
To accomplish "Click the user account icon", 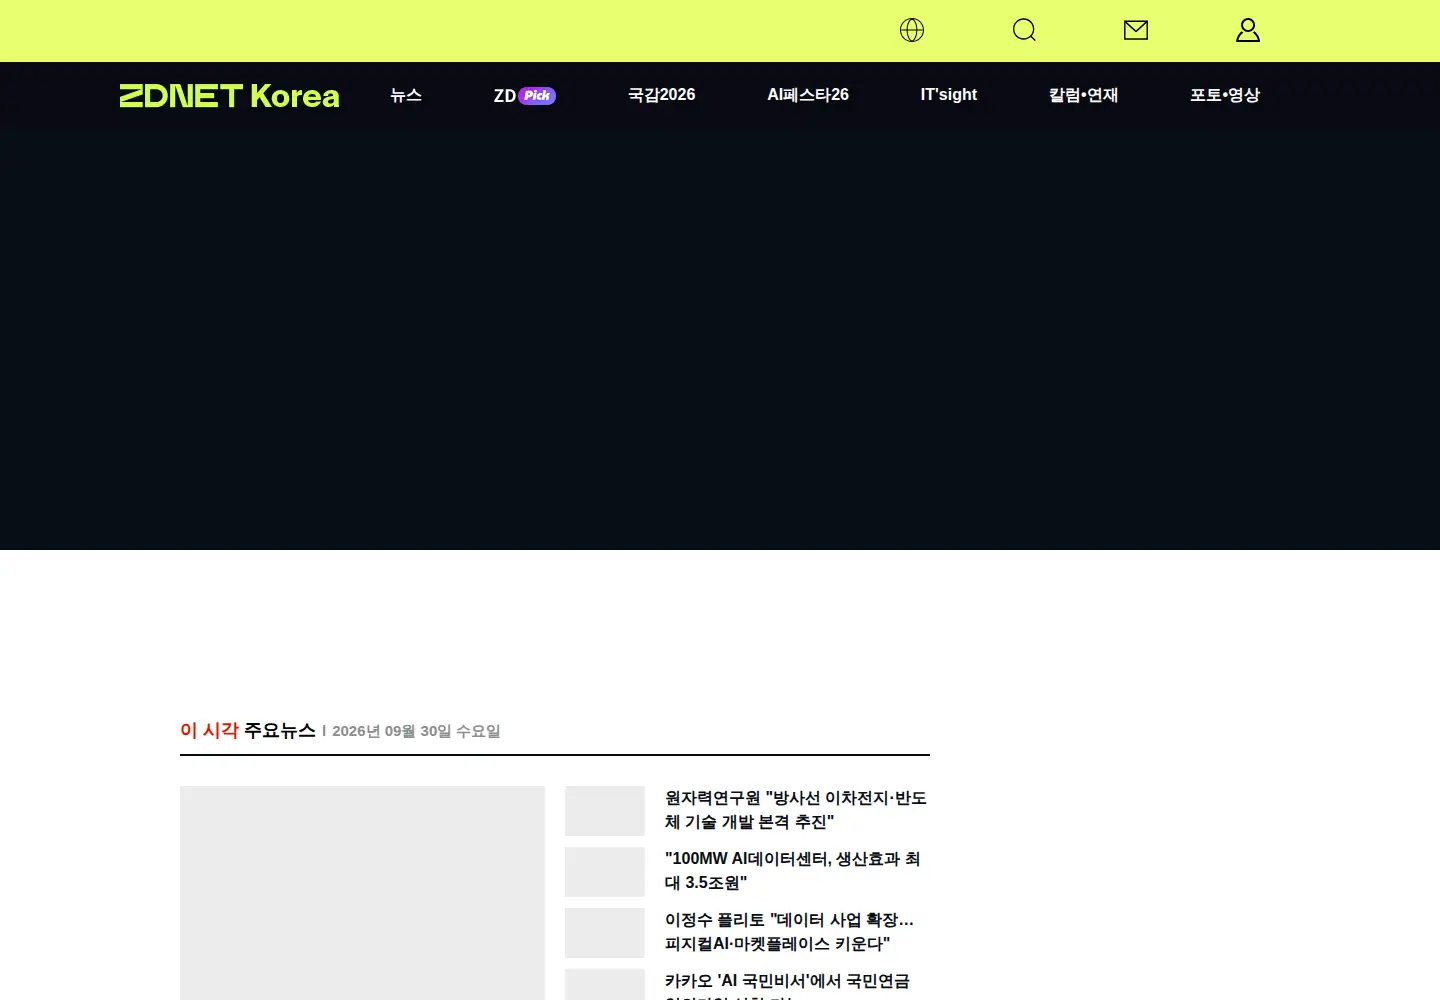I will (x=1248, y=30).
